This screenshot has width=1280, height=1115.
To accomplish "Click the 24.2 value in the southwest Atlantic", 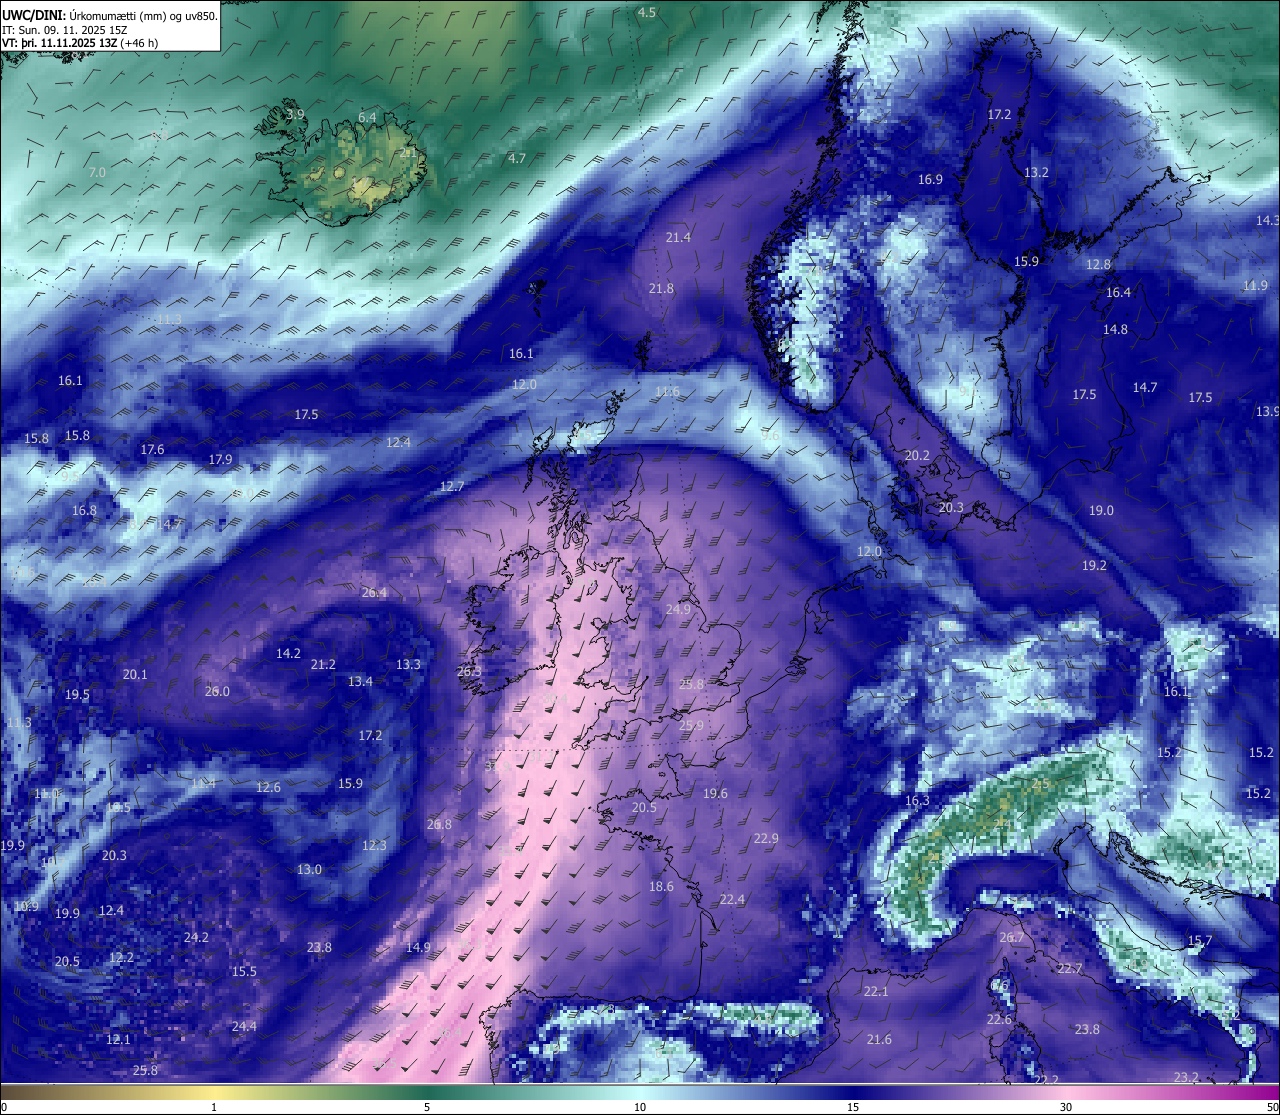I will pyautogui.click(x=196, y=938).
